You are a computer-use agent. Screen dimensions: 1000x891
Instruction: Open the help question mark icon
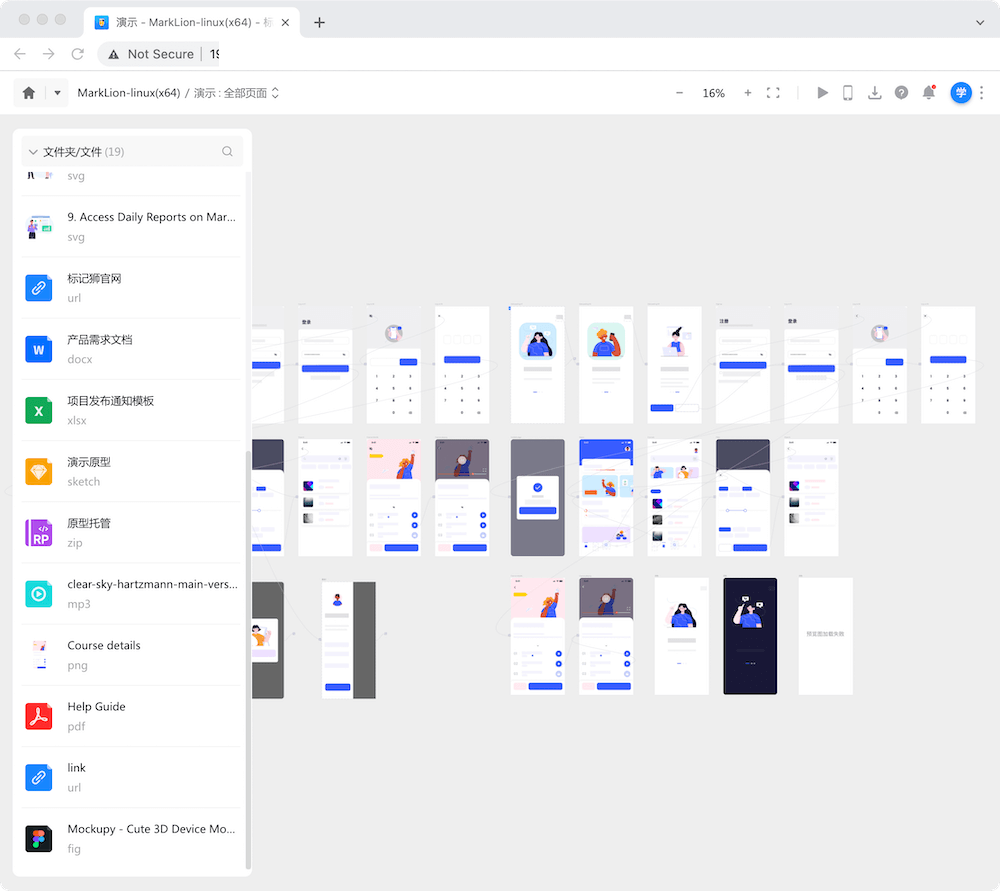pos(901,93)
